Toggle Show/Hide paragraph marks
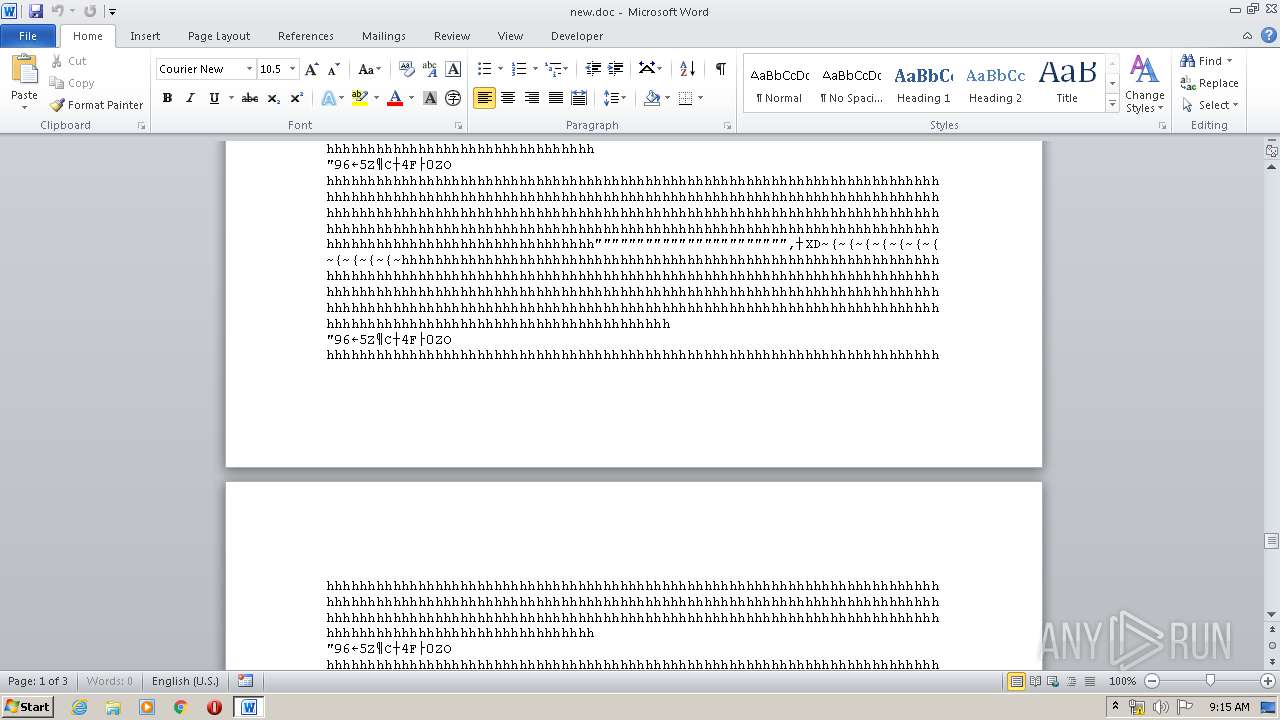1280x720 pixels. (720, 69)
